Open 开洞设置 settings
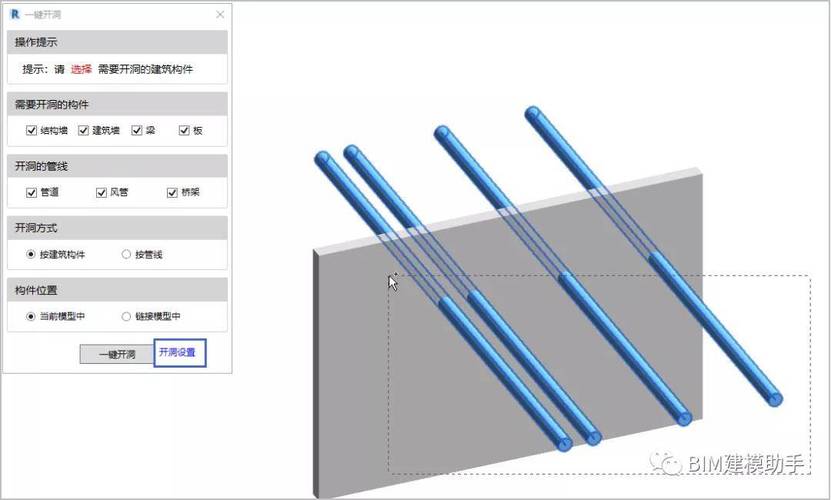831x500 pixels. [x=180, y=353]
